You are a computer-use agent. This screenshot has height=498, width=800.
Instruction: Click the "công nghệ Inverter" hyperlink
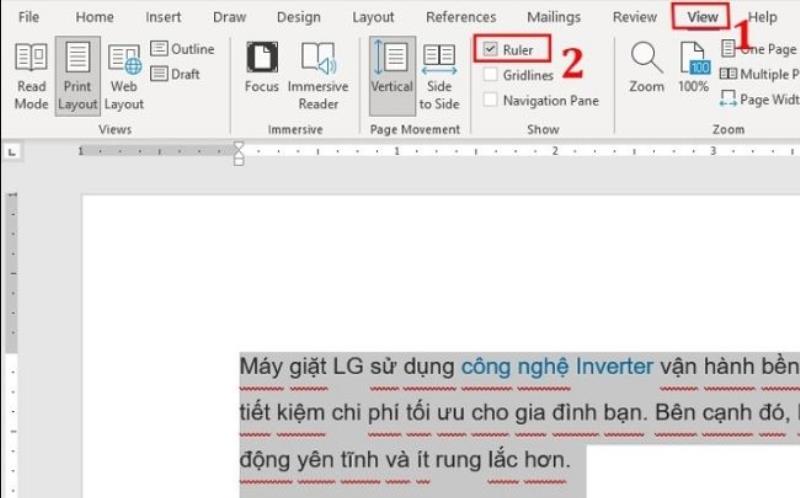tap(557, 367)
